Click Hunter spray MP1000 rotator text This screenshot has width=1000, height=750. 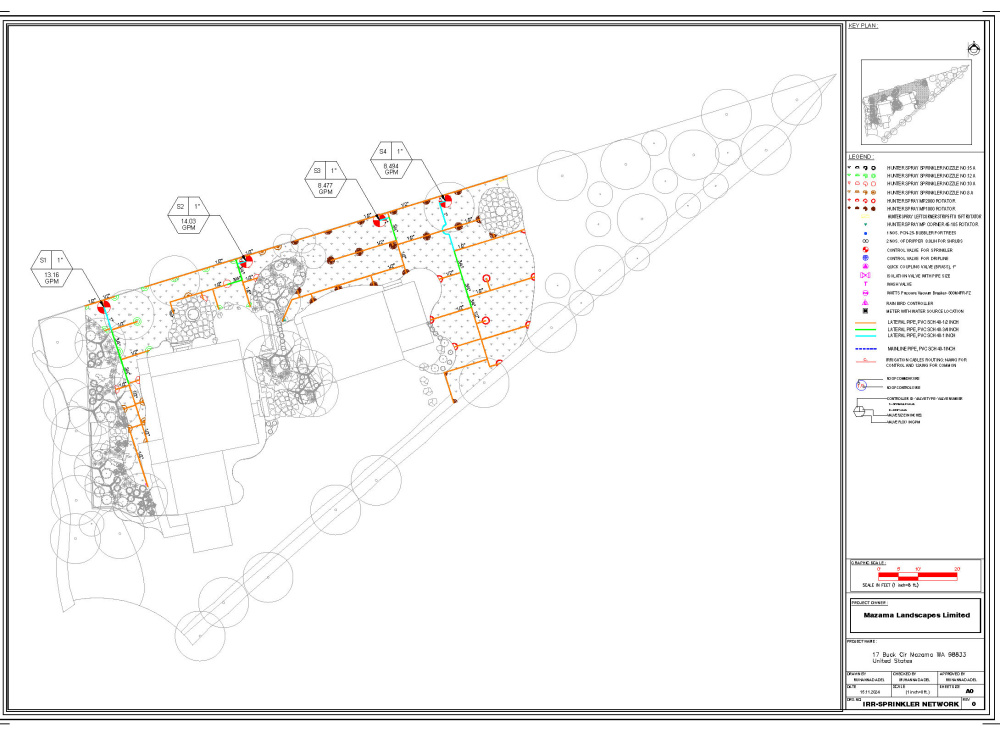pos(921,209)
